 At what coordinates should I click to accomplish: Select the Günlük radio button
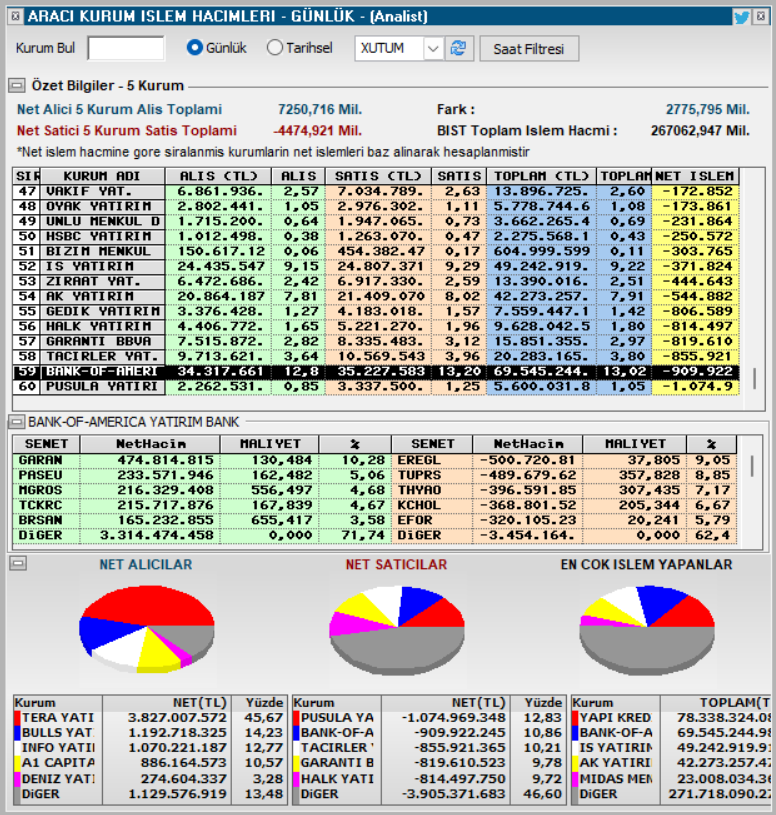tap(194, 48)
